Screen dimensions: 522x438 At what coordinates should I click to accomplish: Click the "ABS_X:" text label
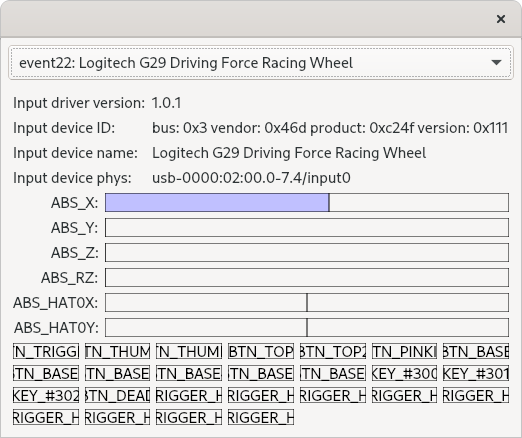75,203
